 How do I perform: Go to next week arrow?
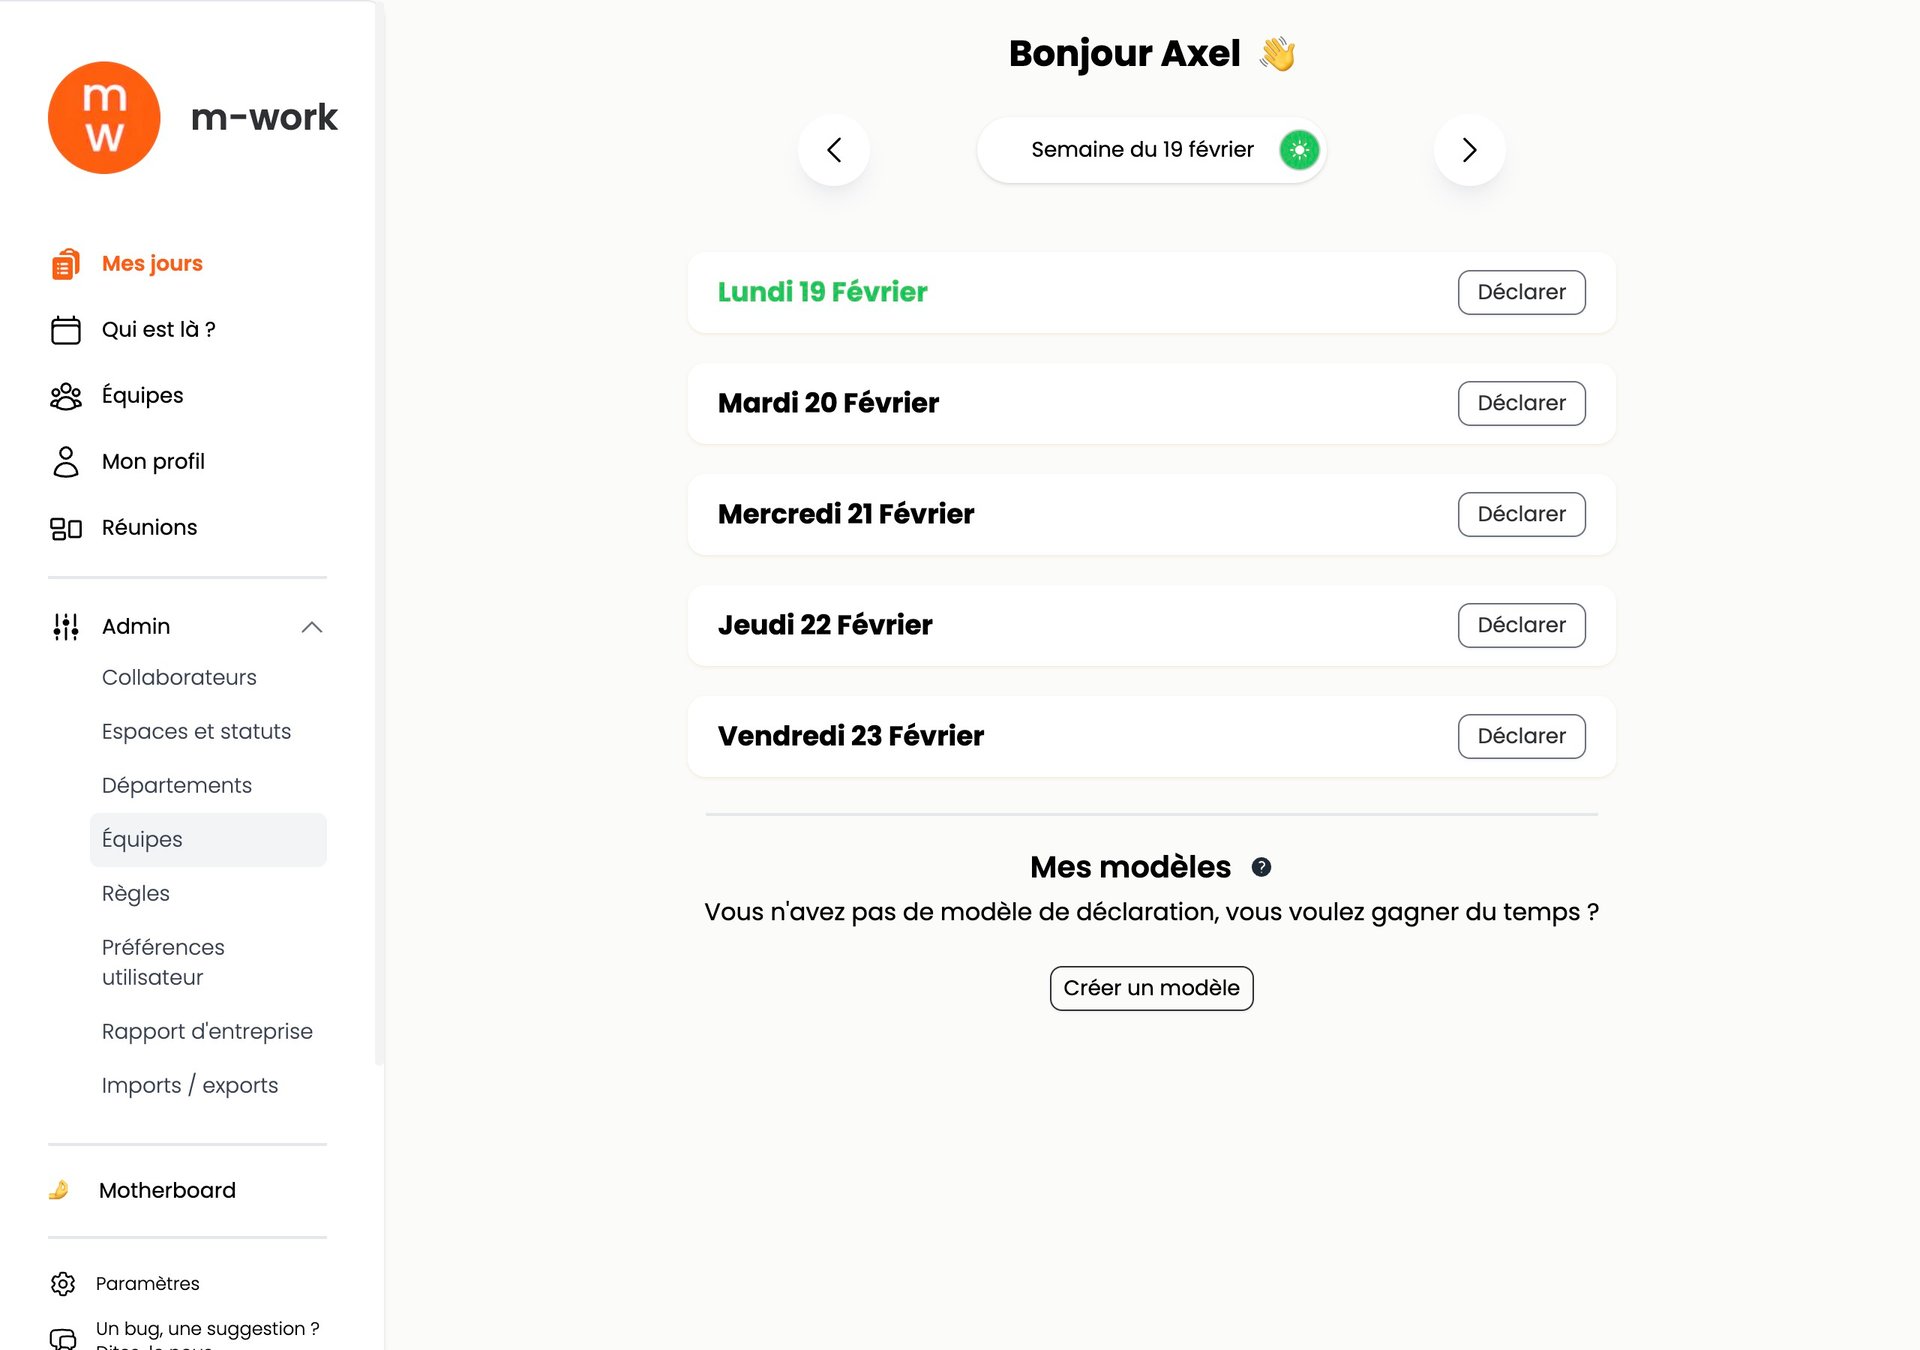(x=1469, y=150)
